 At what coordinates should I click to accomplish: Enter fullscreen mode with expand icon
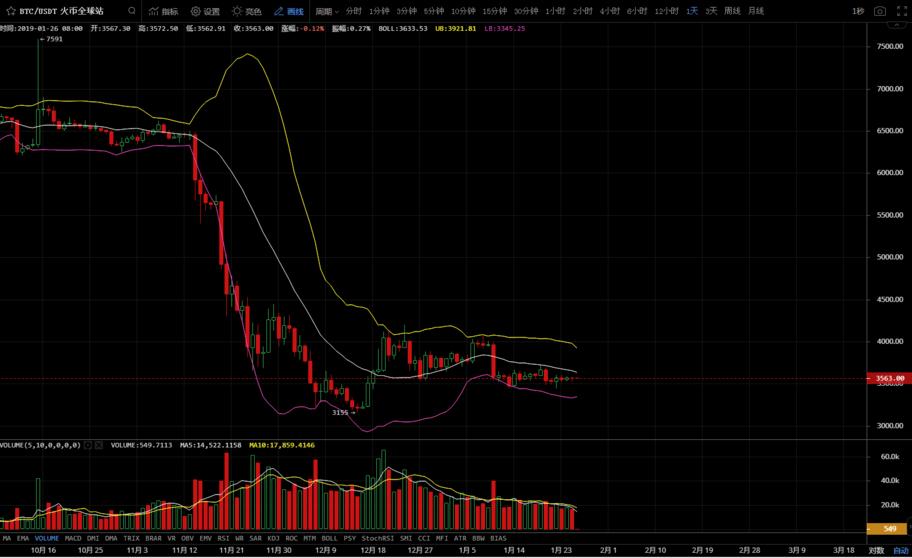click(901, 11)
